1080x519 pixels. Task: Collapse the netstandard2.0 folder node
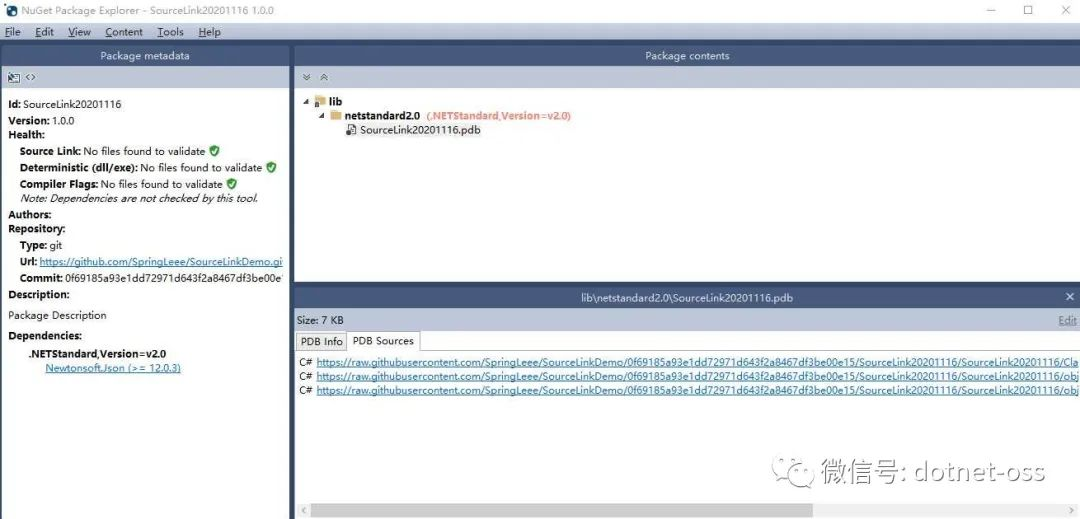pos(322,116)
